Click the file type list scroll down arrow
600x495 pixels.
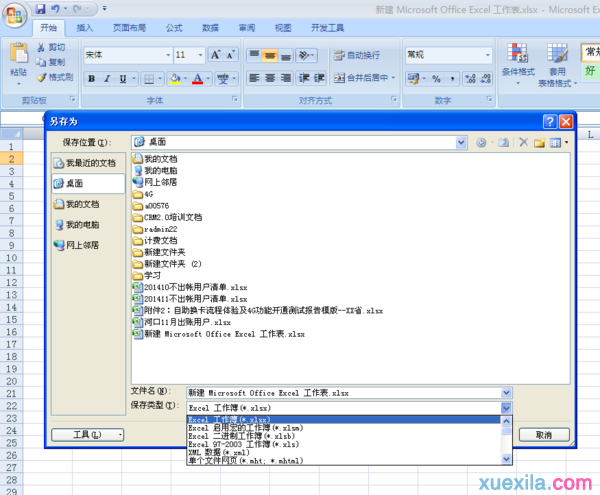pos(506,459)
